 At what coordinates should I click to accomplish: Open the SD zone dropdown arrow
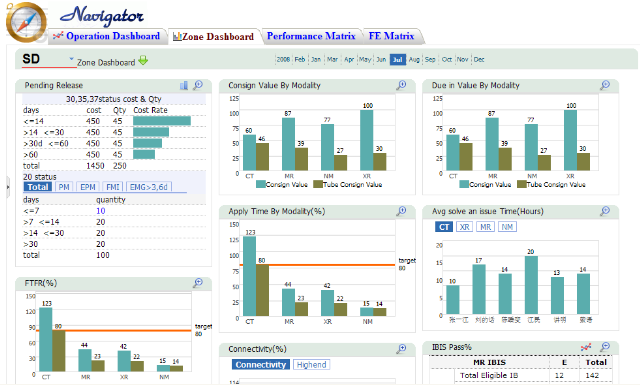click(71, 59)
